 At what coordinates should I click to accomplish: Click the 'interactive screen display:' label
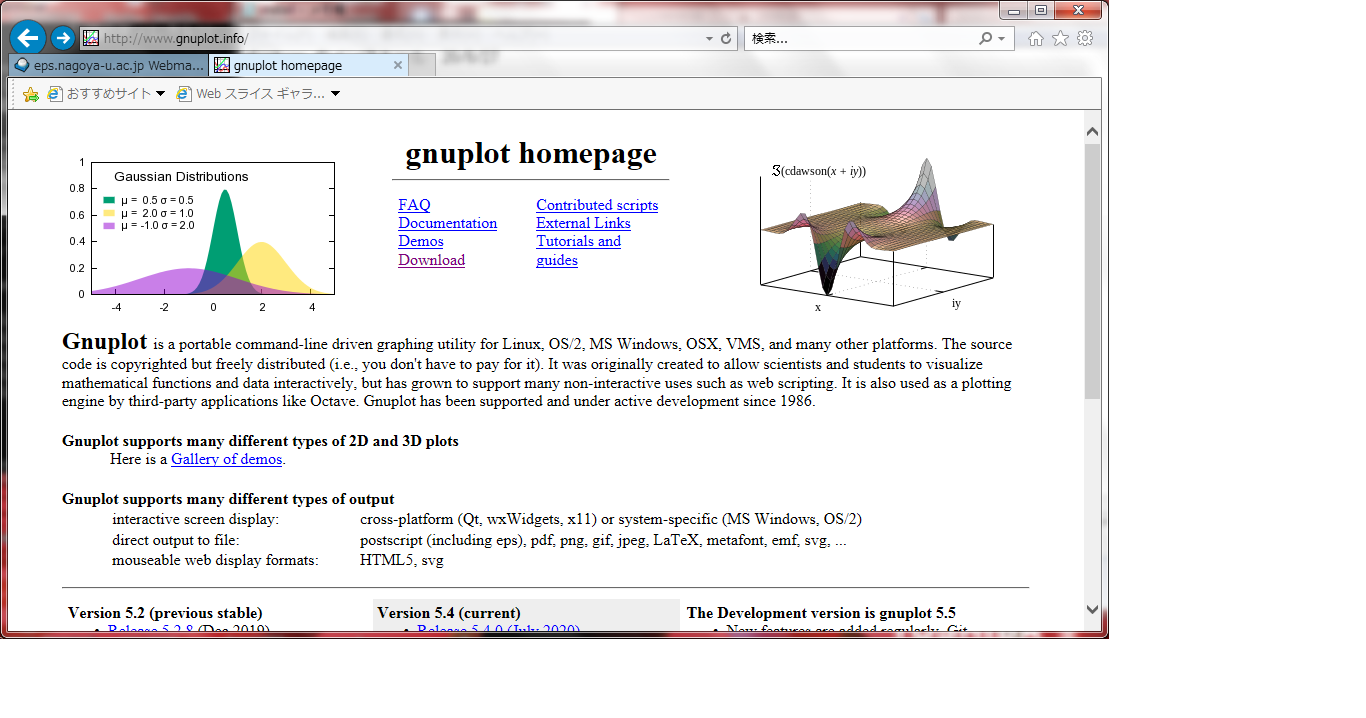(196, 519)
